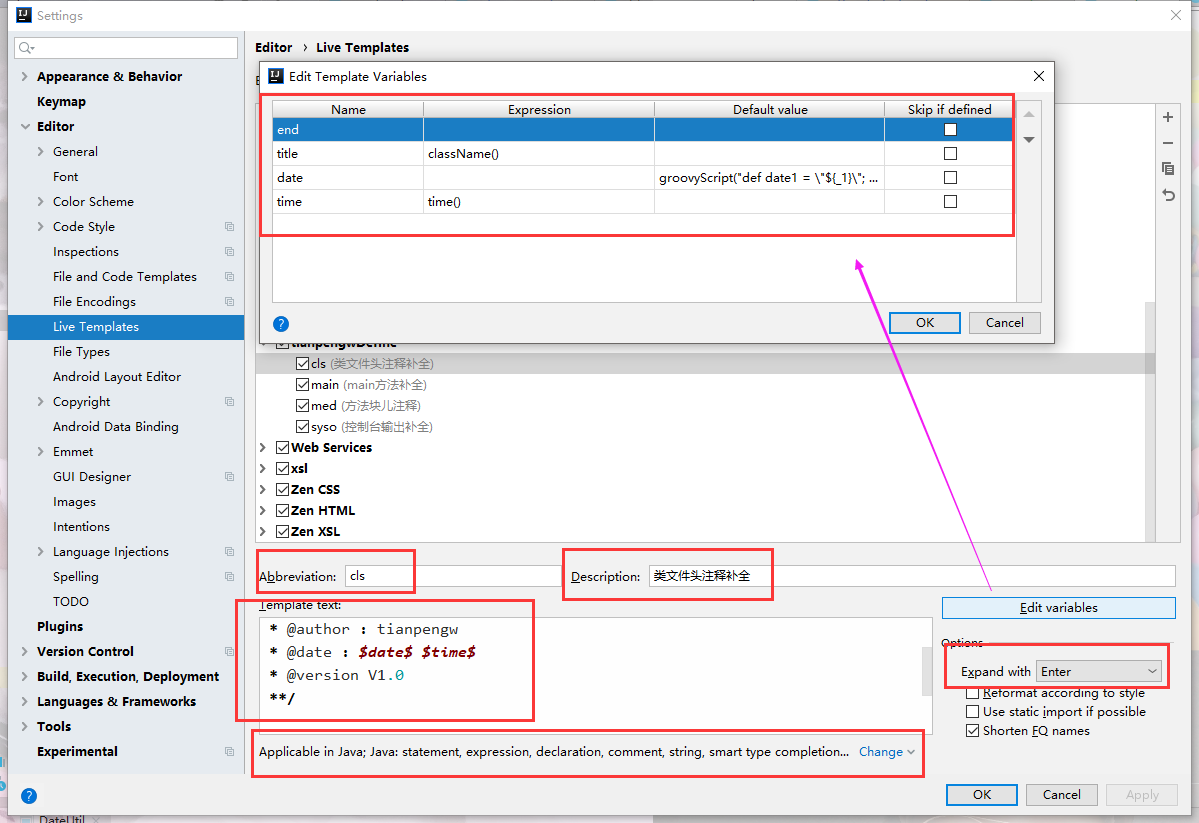This screenshot has width=1199, height=823.
Task: Open the Expand with dropdown
Action: [1099, 672]
